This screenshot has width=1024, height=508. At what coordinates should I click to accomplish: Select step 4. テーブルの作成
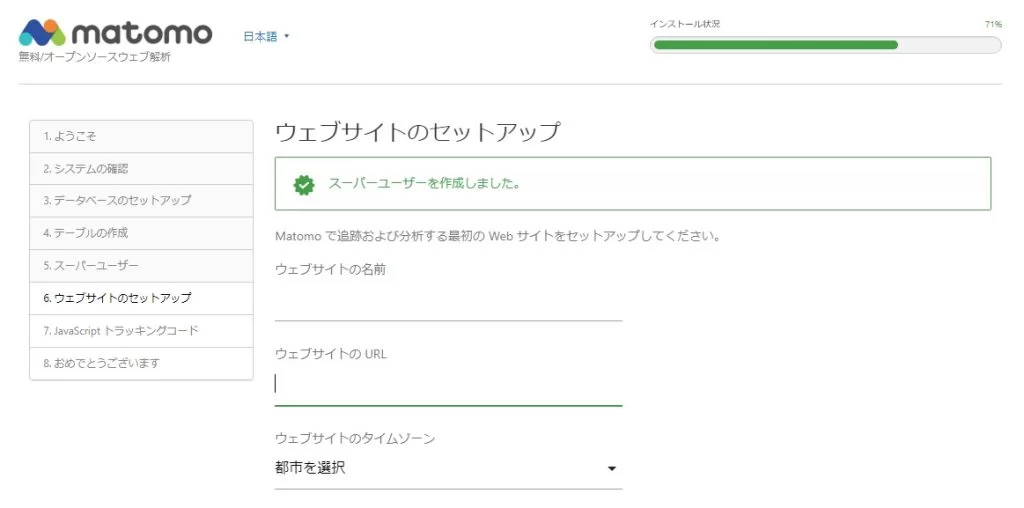[141, 233]
